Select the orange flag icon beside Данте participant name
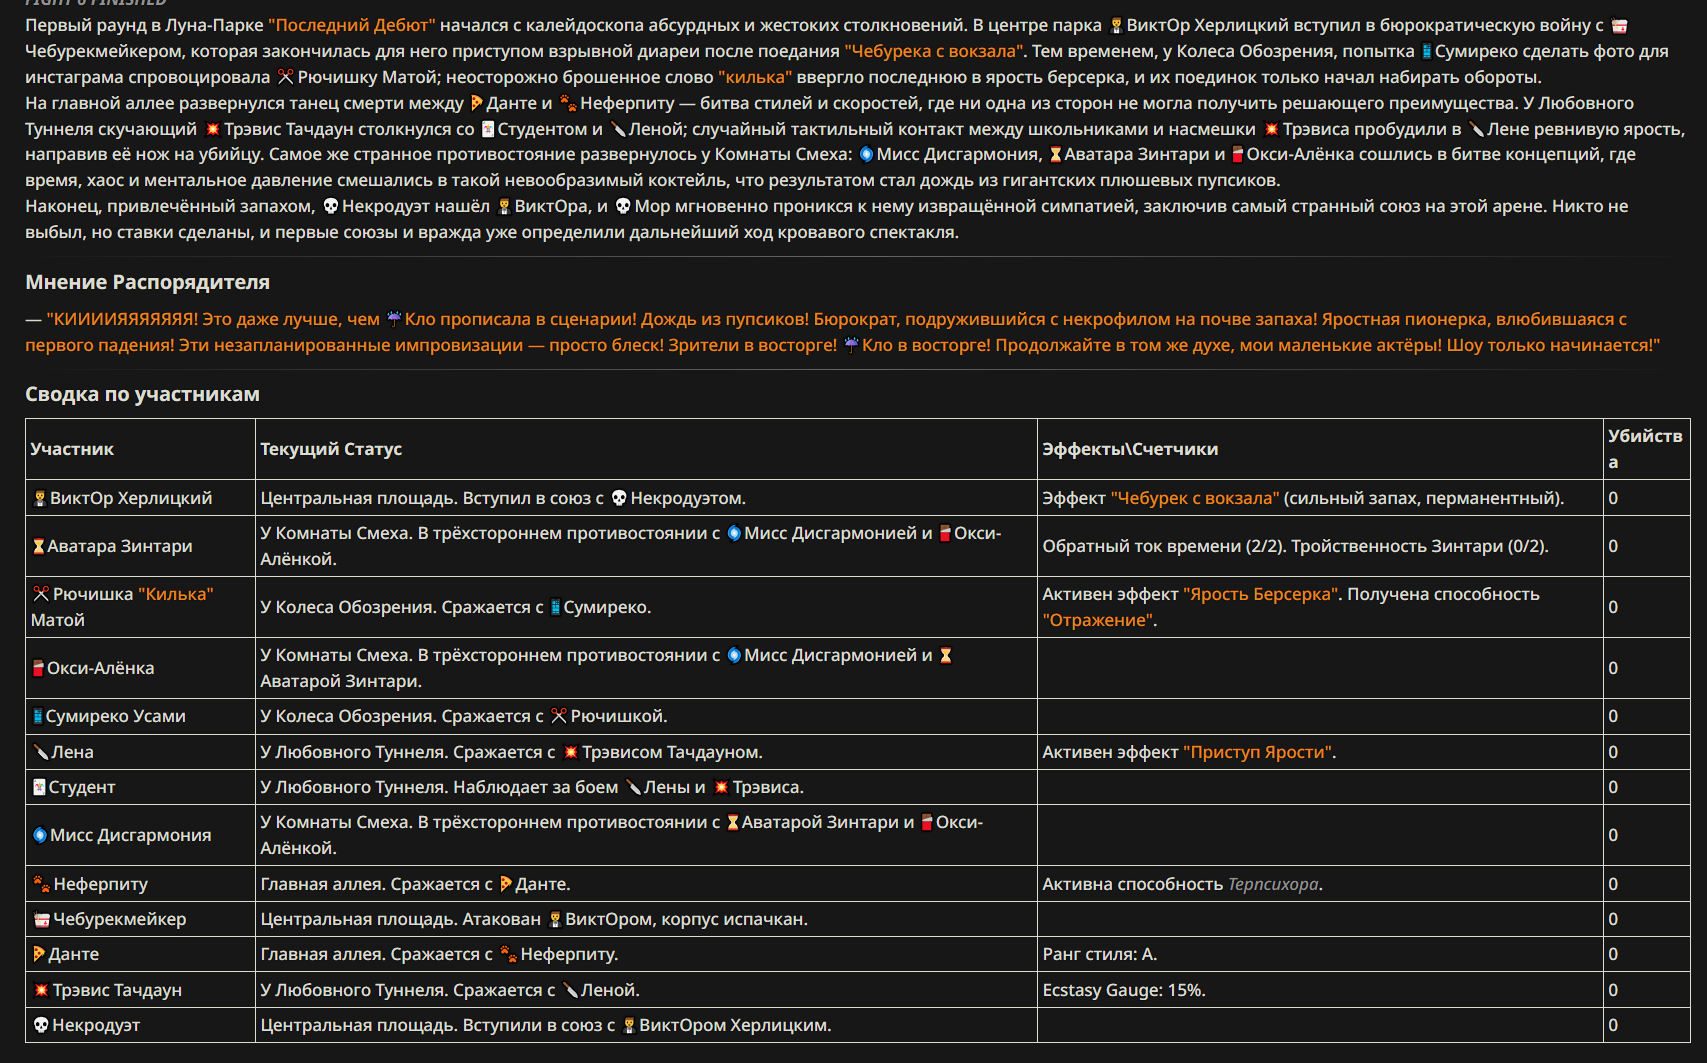The image size is (1707, 1063). tap(39, 954)
